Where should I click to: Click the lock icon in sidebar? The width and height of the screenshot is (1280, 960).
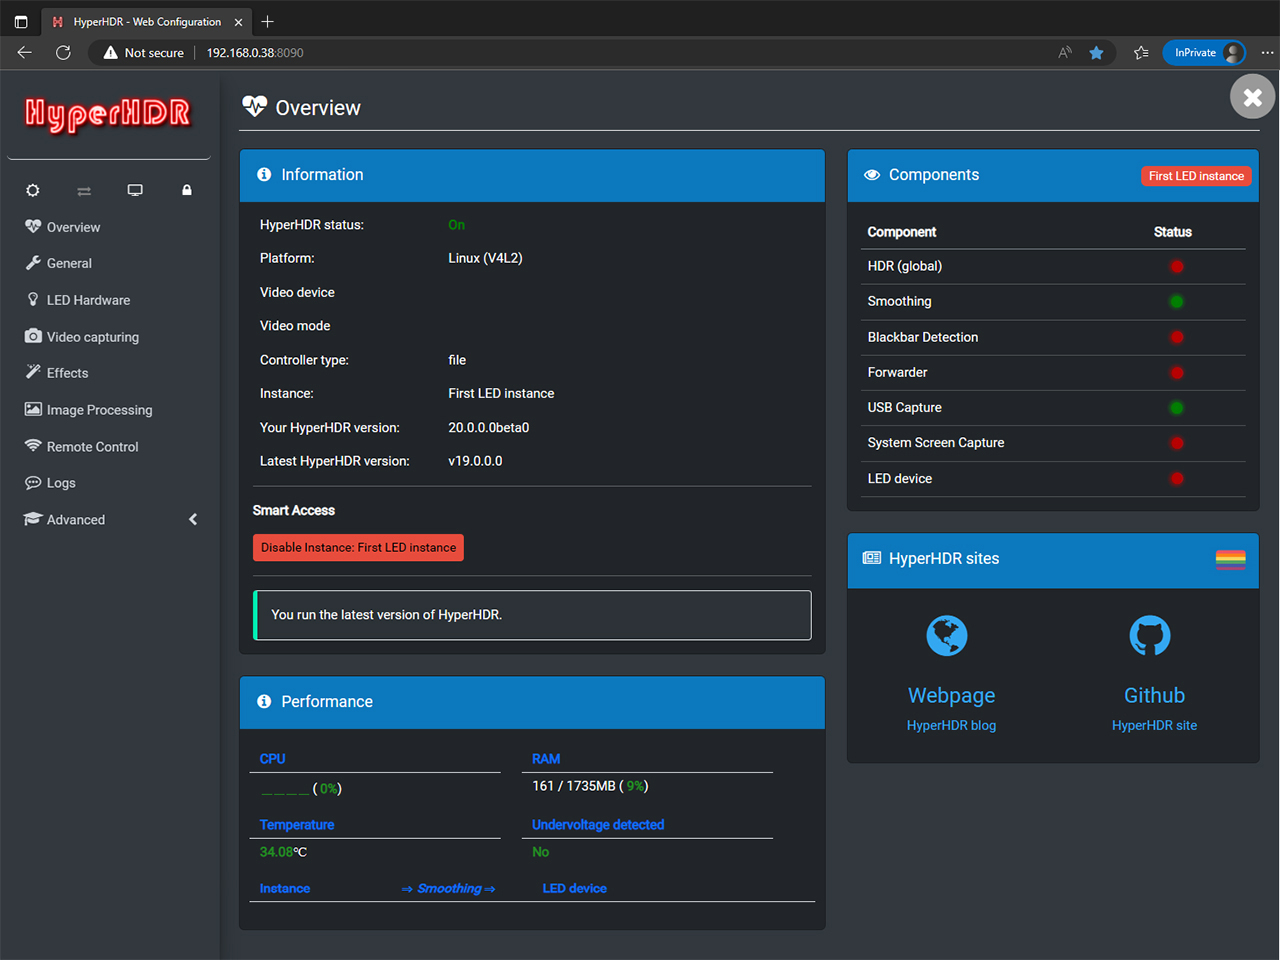(187, 190)
